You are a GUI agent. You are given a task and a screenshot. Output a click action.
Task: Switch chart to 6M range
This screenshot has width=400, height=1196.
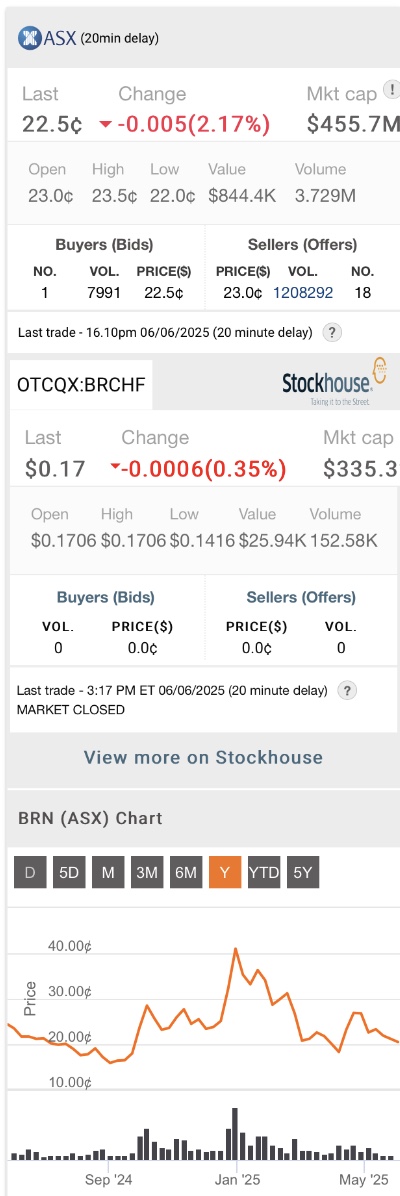tap(185, 873)
